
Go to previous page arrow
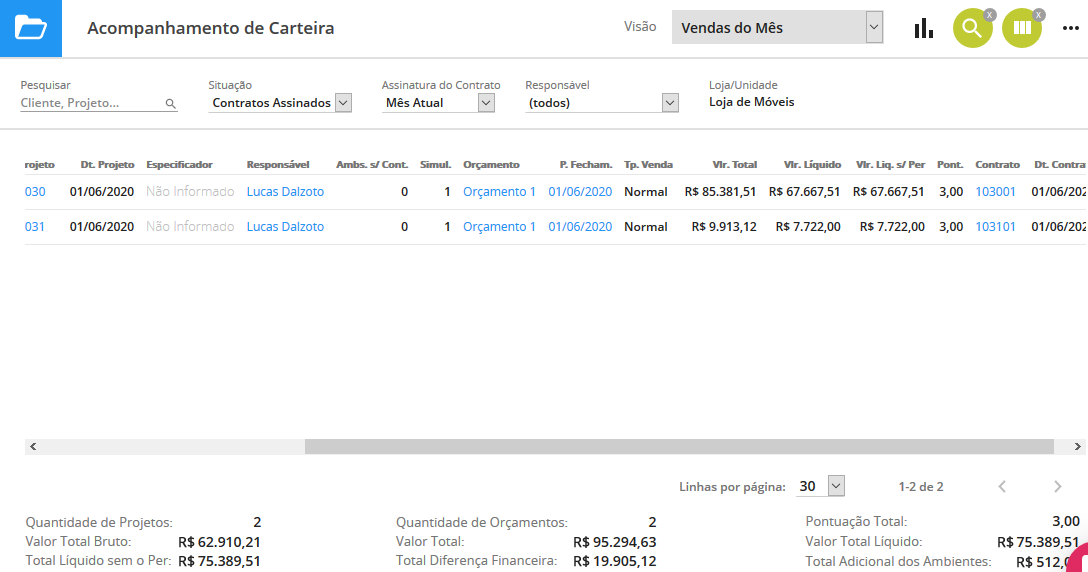tap(1002, 487)
